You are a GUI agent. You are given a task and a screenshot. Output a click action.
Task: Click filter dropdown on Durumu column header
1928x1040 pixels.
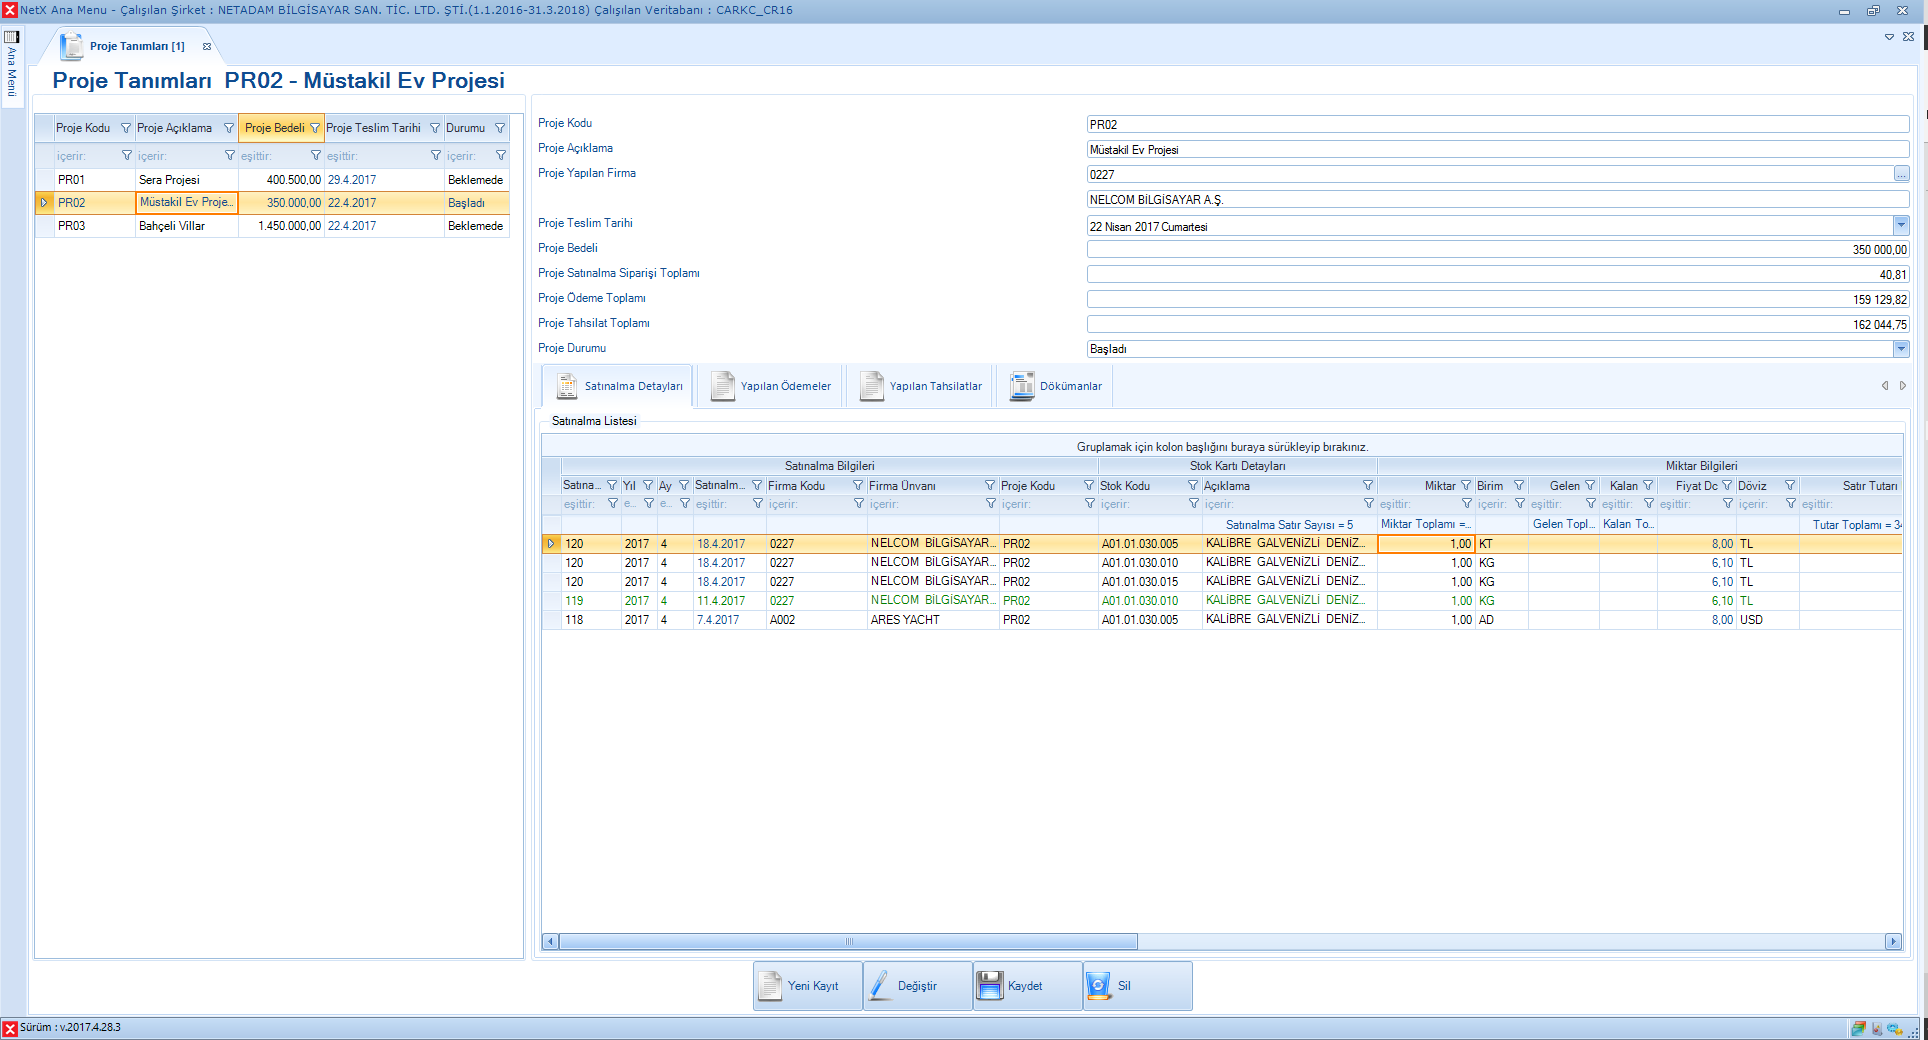[500, 128]
